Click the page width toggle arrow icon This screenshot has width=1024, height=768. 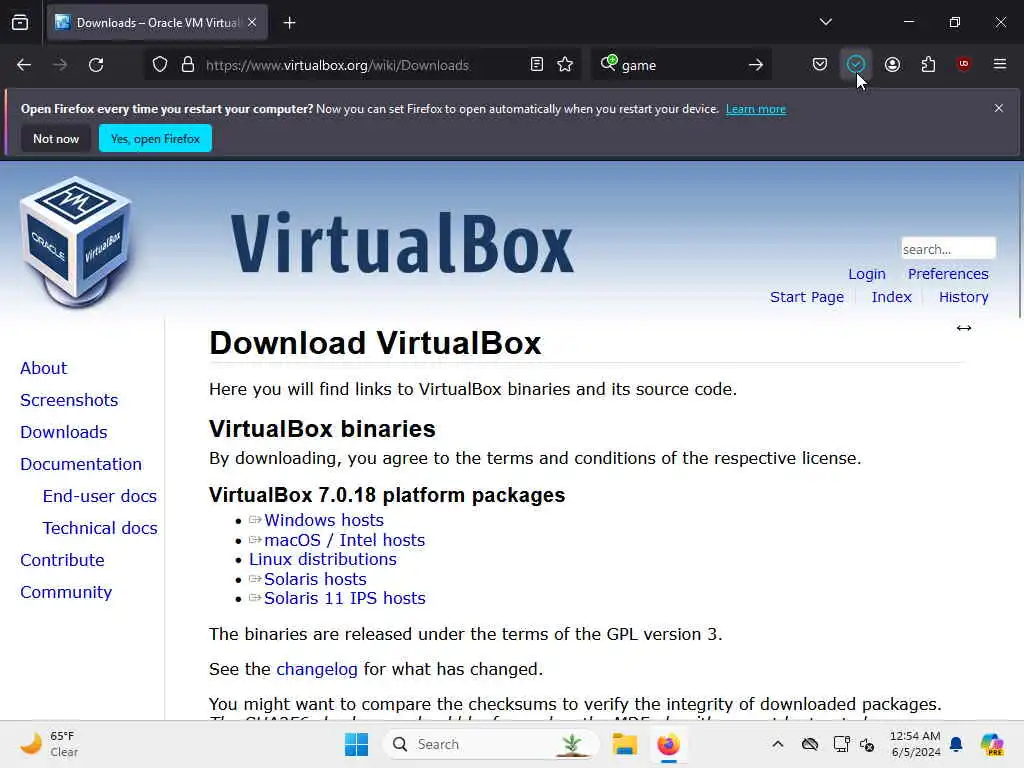click(x=964, y=328)
